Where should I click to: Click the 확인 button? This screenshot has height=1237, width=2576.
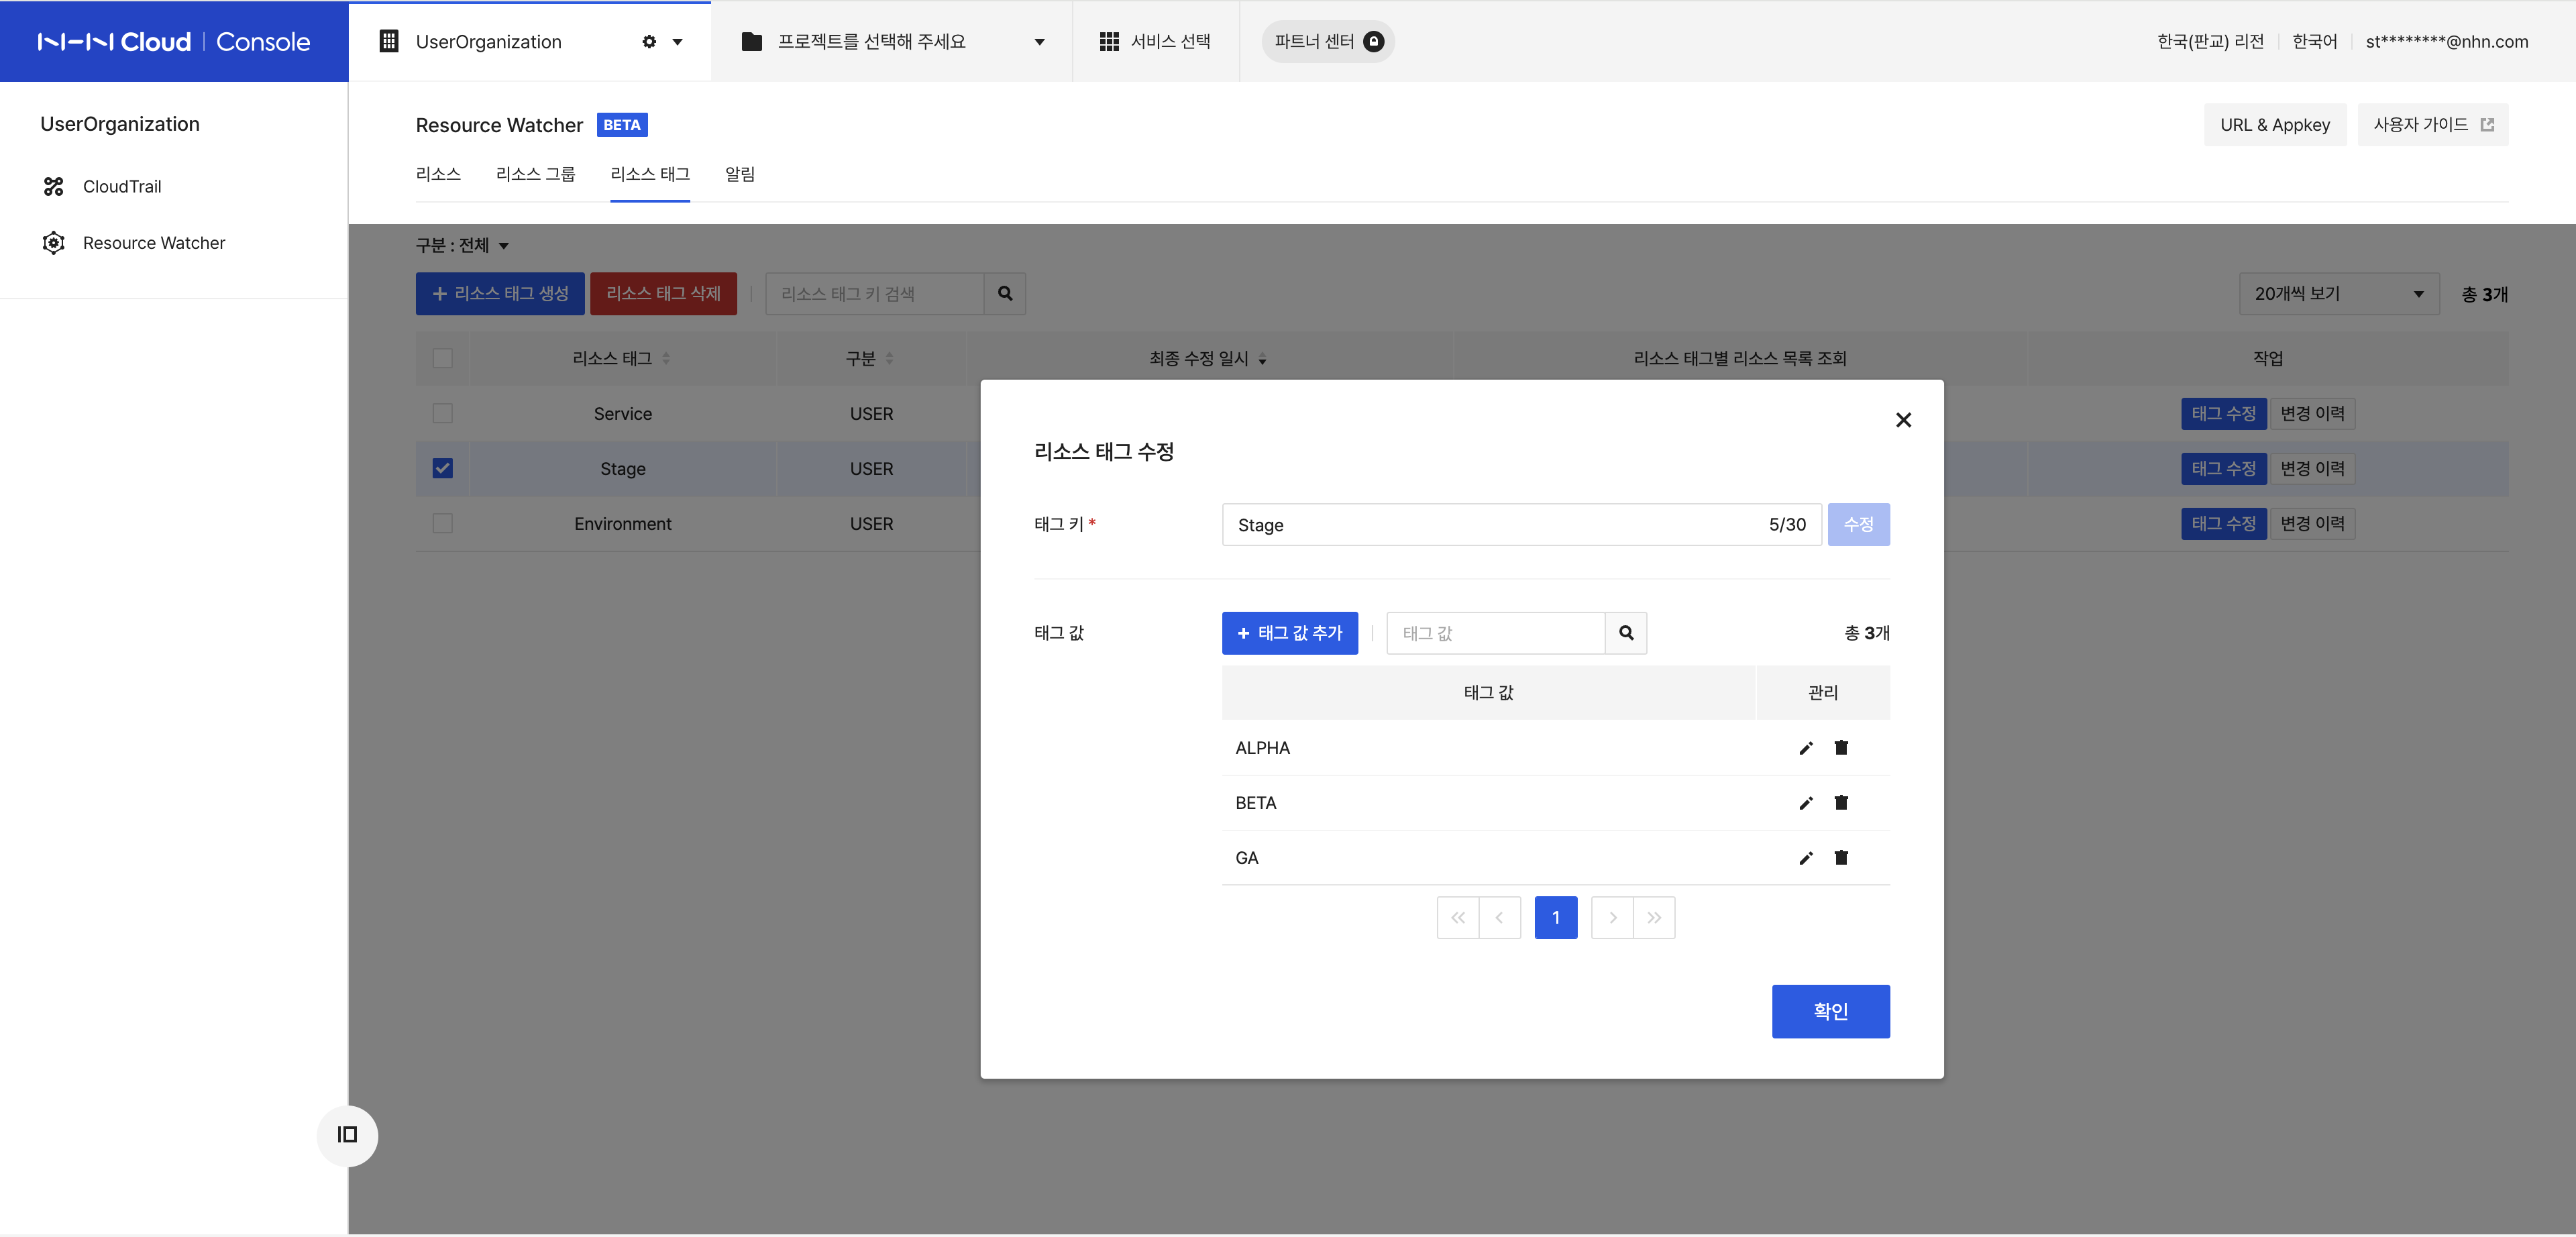(1831, 1012)
